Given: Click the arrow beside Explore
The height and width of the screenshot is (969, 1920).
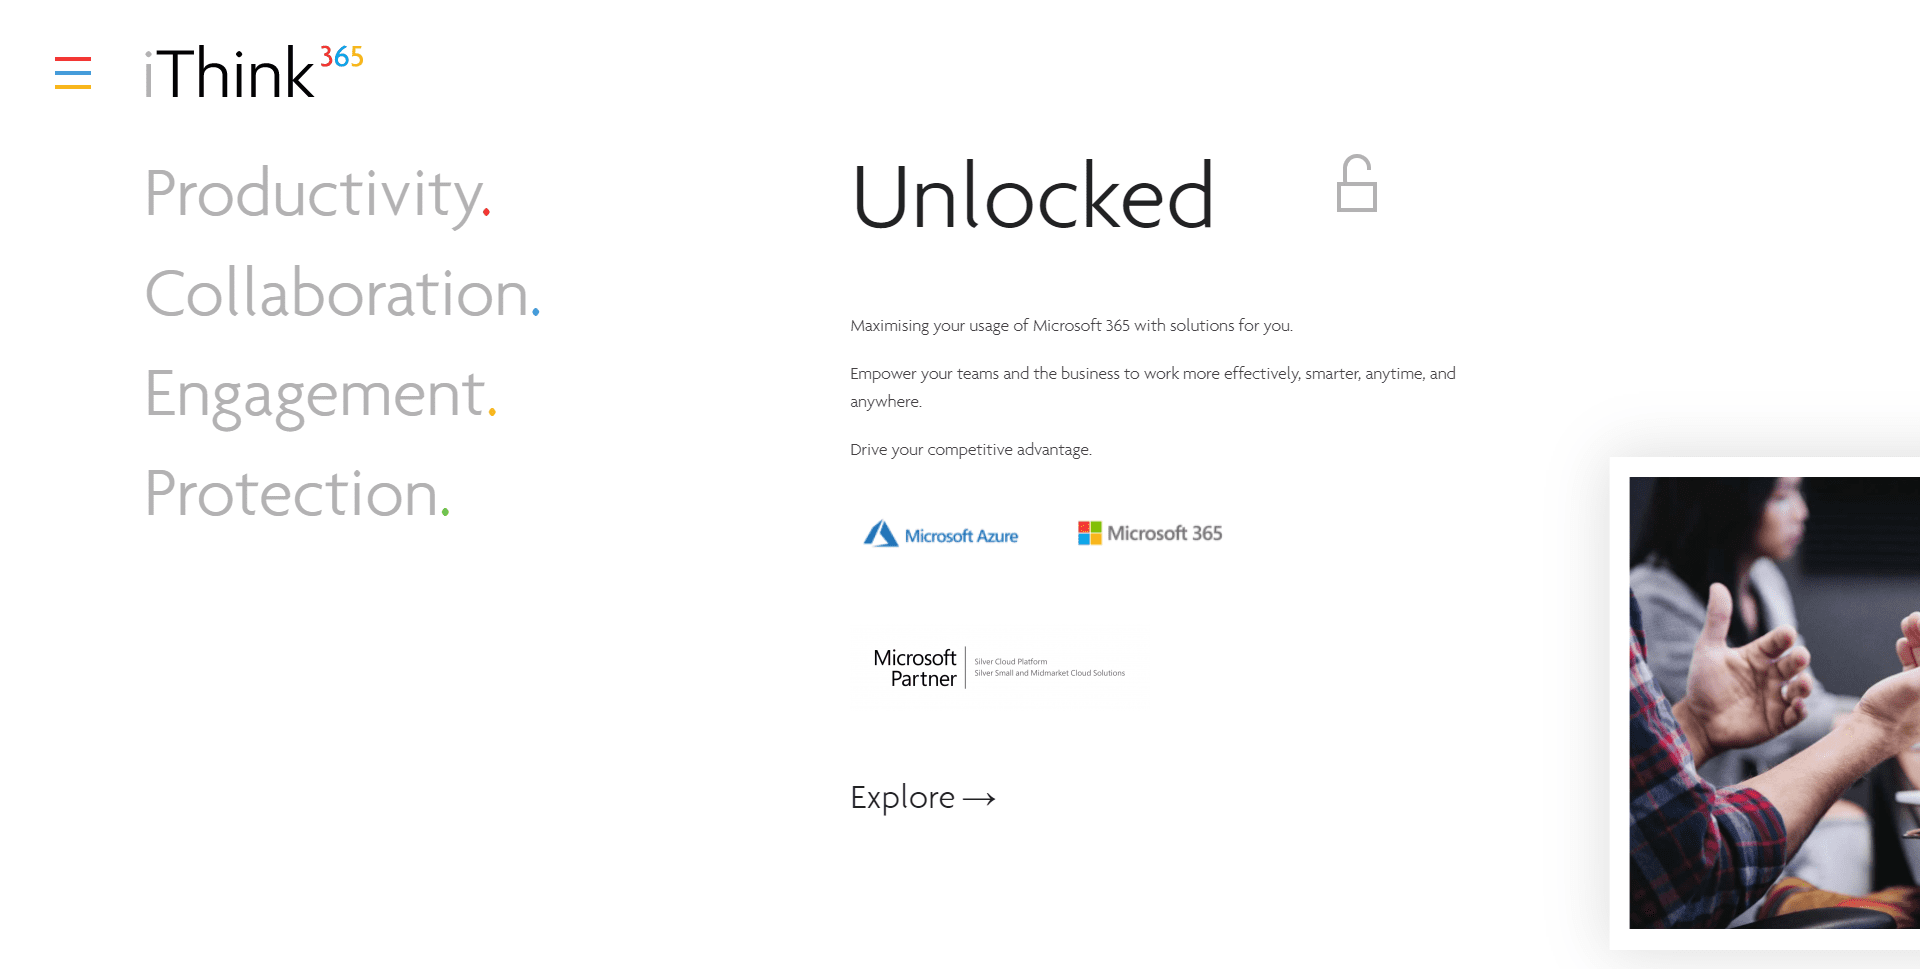Looking at the screenshot, I should pyautogui.click(x=979, y=798).
